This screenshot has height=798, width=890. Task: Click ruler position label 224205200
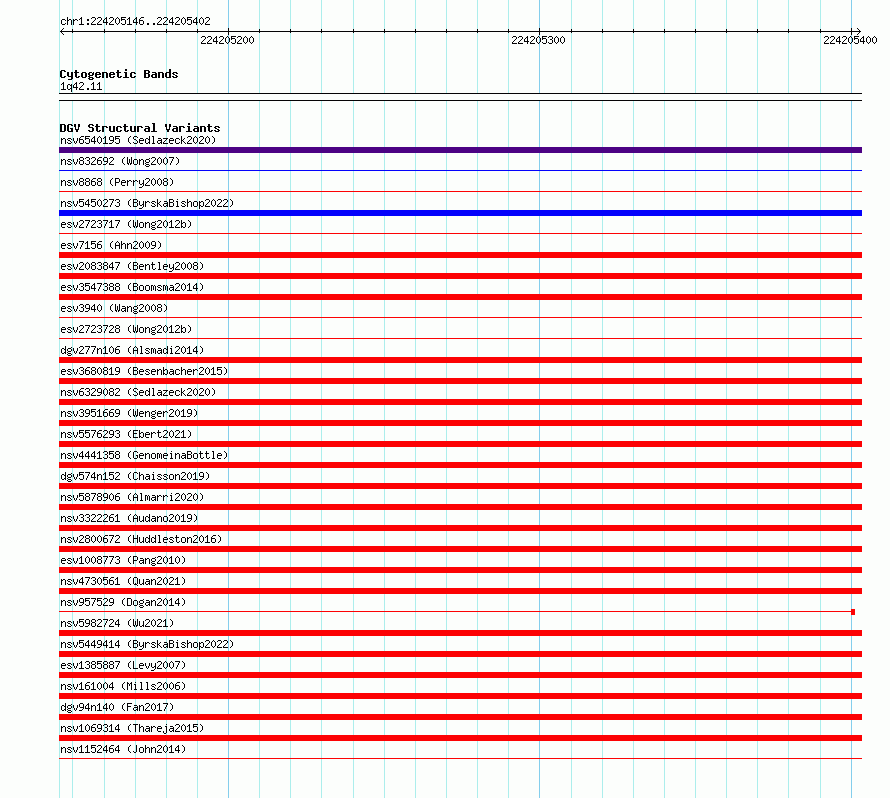(x=227, y=40)
